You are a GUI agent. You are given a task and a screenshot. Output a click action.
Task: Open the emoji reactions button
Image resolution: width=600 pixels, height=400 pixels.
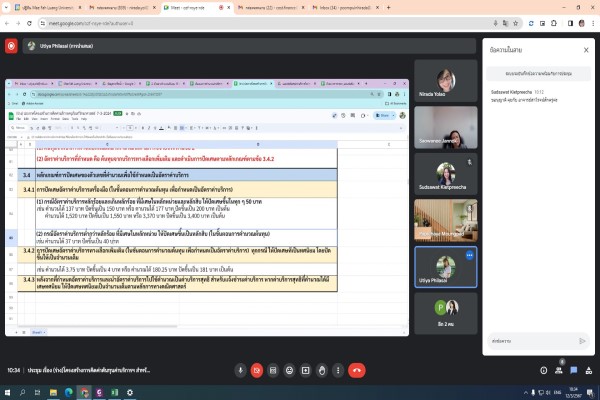pos(289,370)
